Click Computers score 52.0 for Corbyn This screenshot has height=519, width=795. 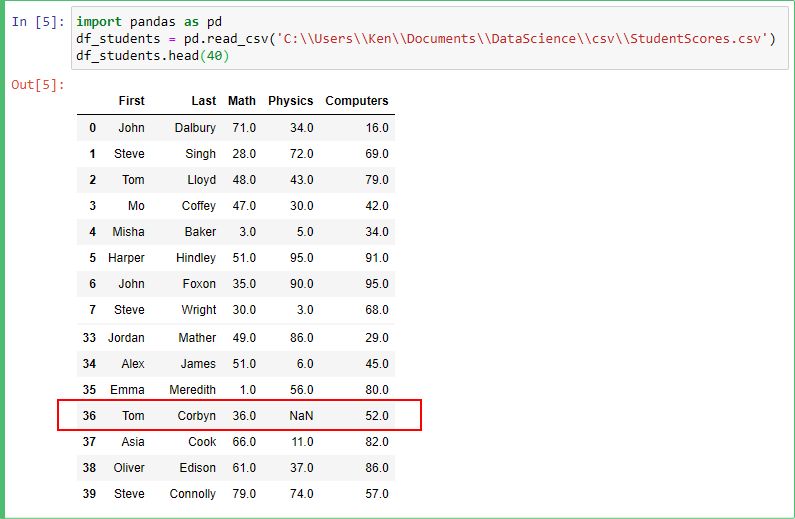[377, 416]
